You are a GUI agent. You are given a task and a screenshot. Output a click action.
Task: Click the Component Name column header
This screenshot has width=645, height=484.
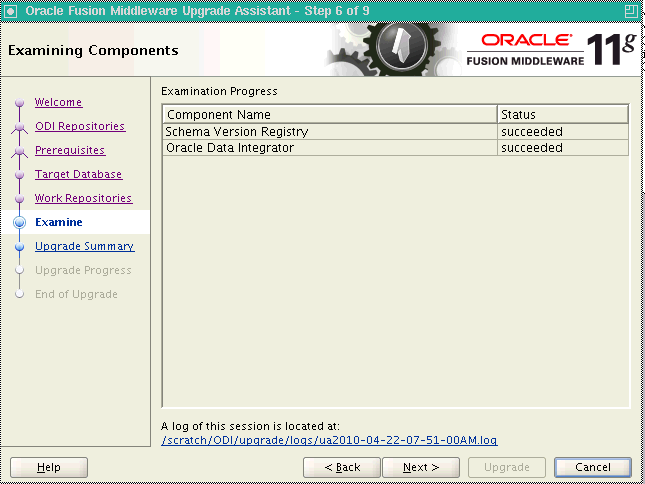coord(329,114)
